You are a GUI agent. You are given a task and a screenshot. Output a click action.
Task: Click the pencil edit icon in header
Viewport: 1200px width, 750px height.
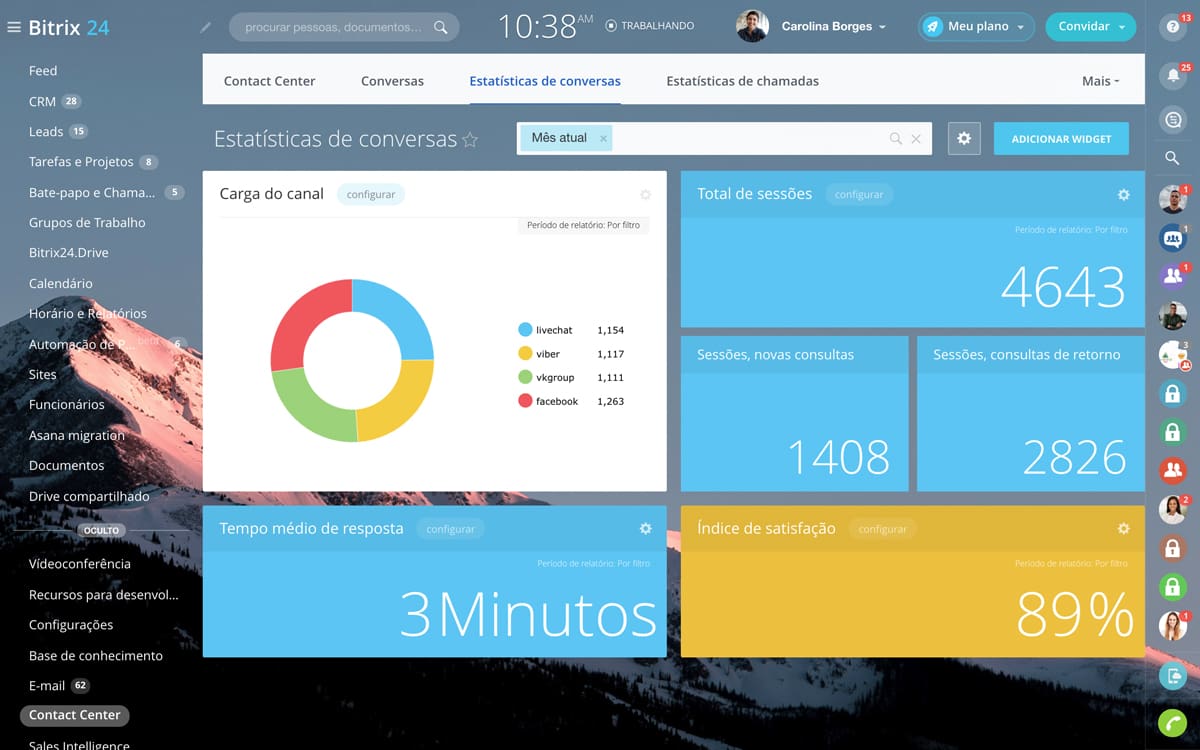coord(206,27)
